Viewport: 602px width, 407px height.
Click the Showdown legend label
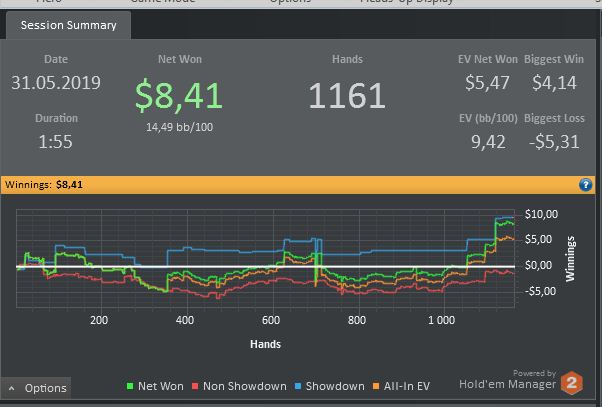(x=335, y=386)
